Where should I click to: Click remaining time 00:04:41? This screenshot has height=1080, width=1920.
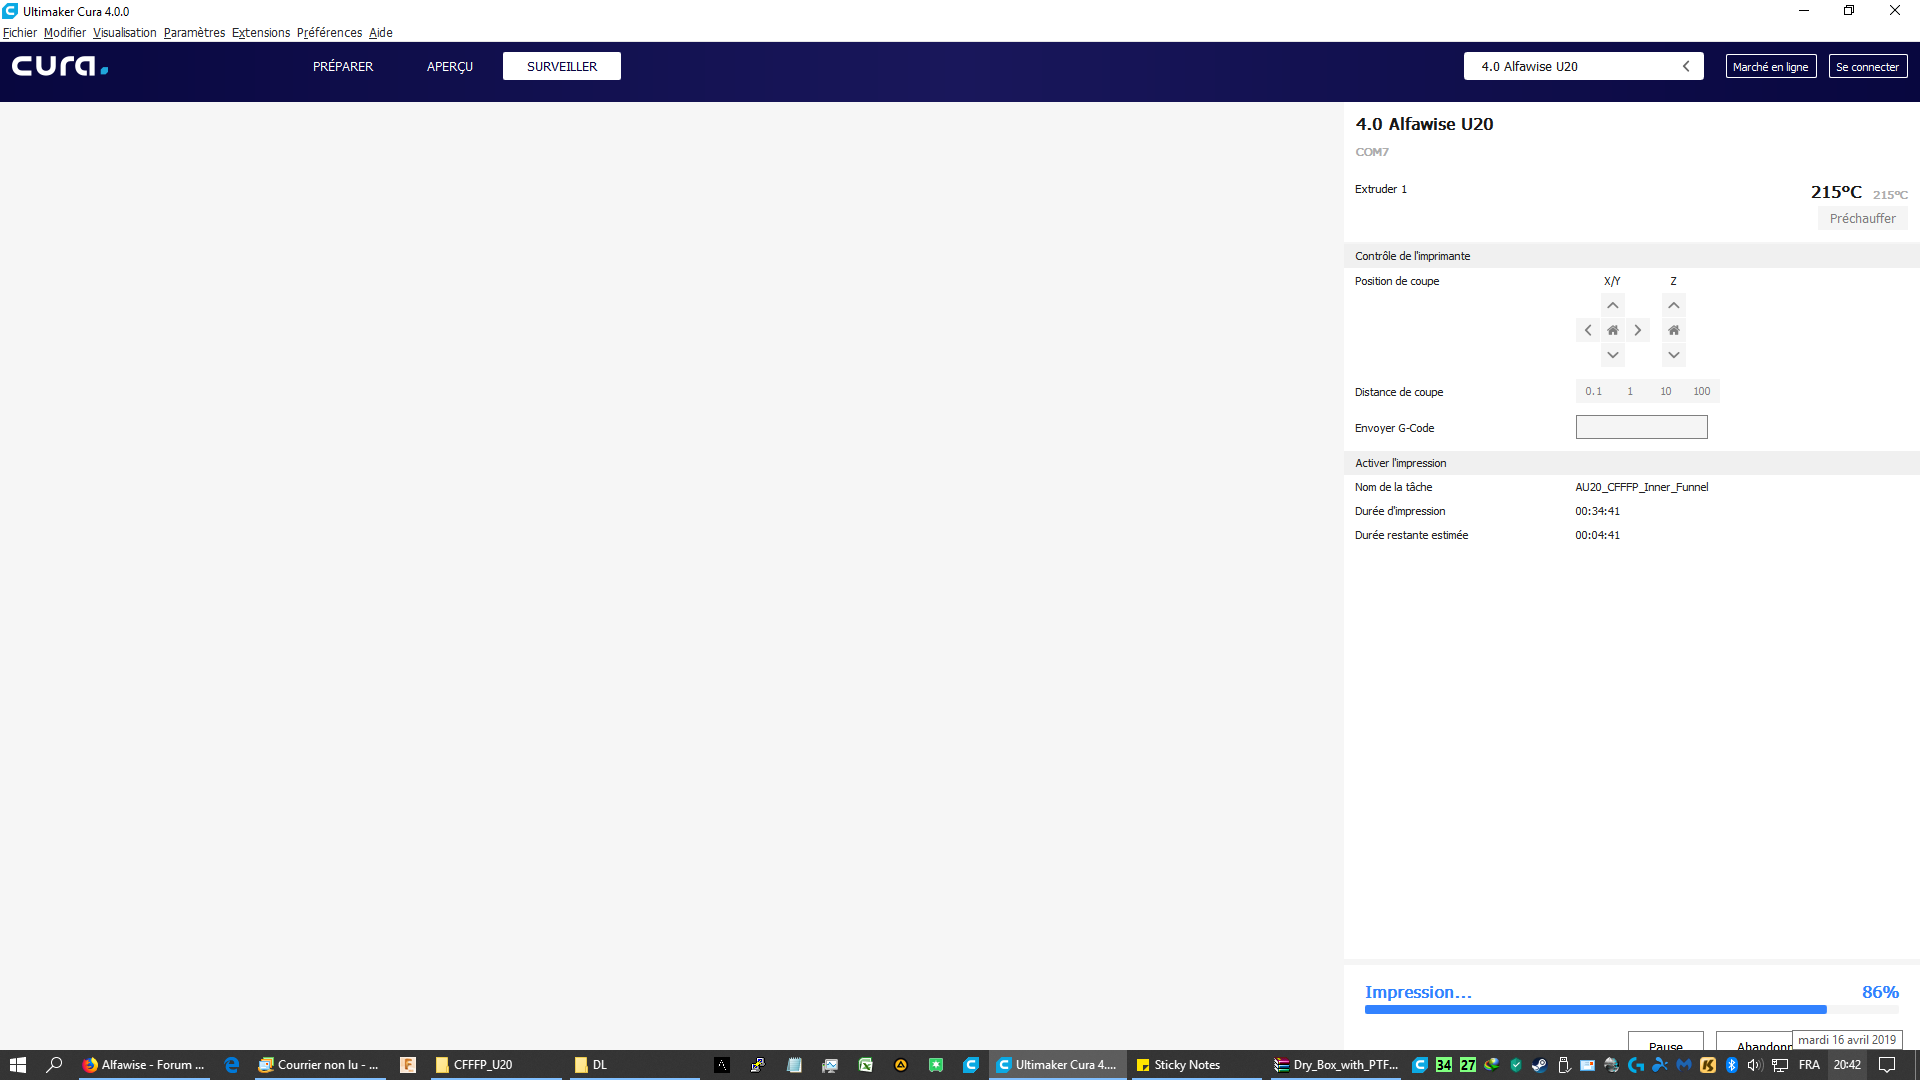click(1598, 535)
